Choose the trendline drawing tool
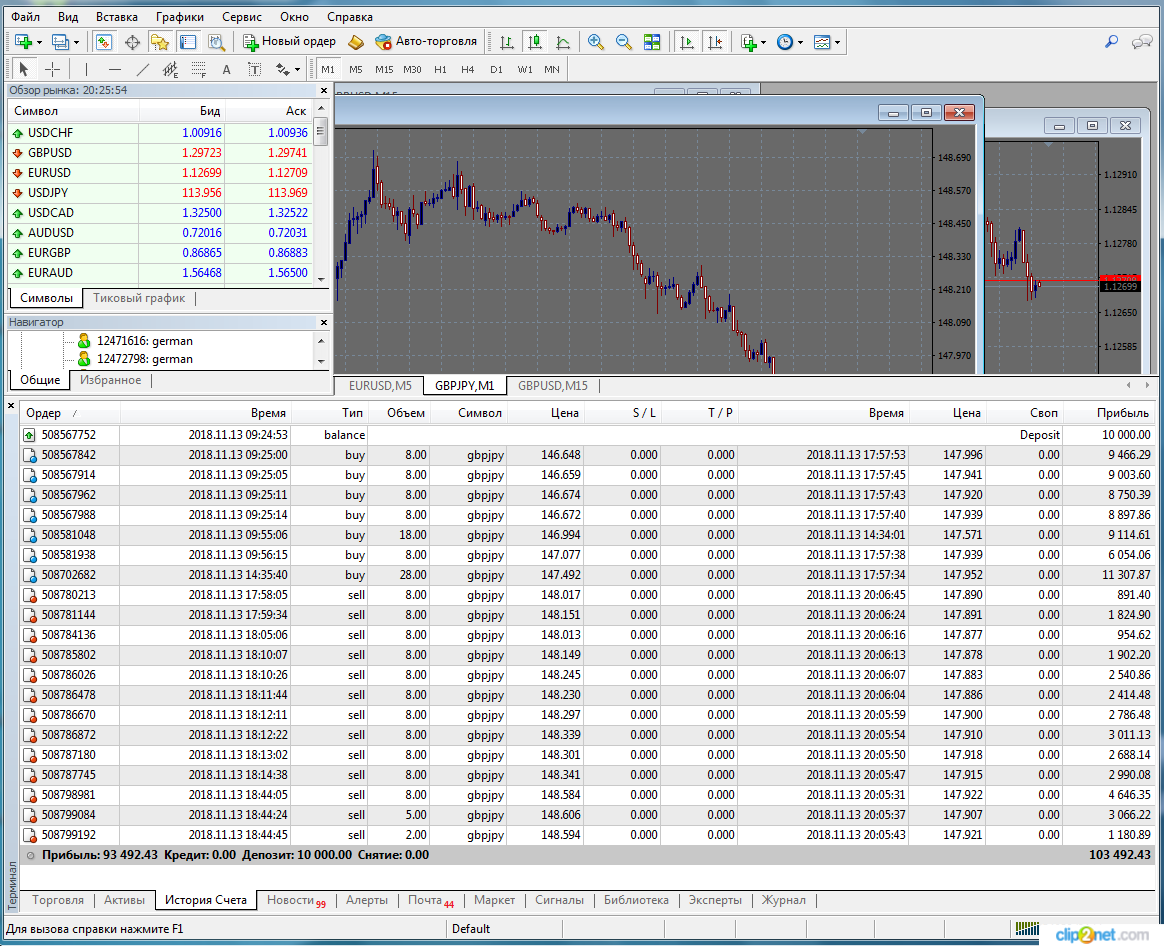1164x946 pixels. pyautogui.click(x=143, y=69)
